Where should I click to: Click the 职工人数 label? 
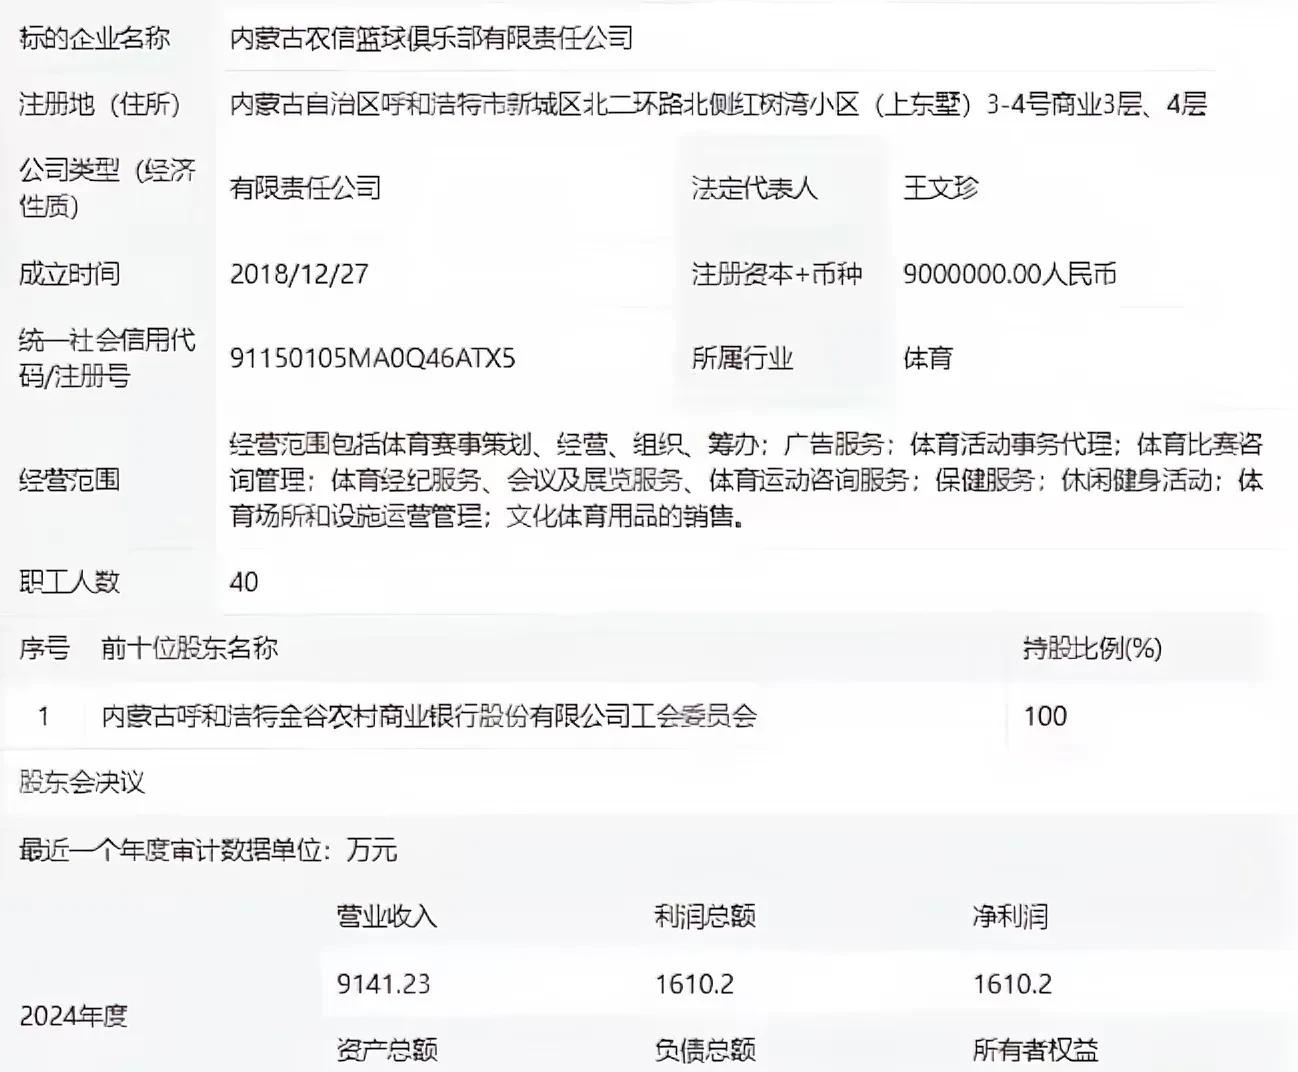coord(69,582)
